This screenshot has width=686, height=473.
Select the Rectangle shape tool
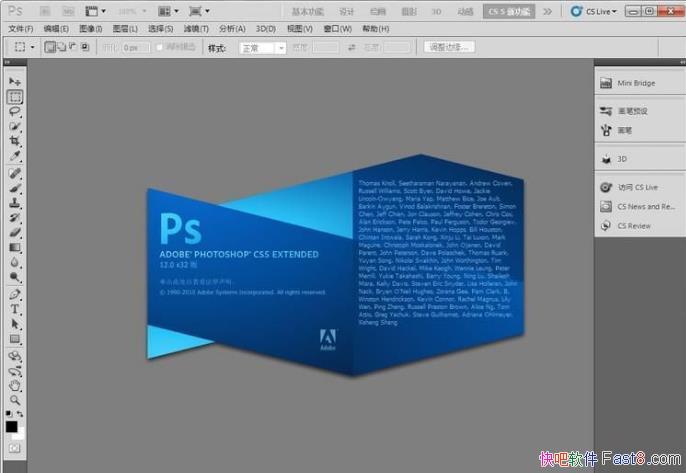point(14,339)
